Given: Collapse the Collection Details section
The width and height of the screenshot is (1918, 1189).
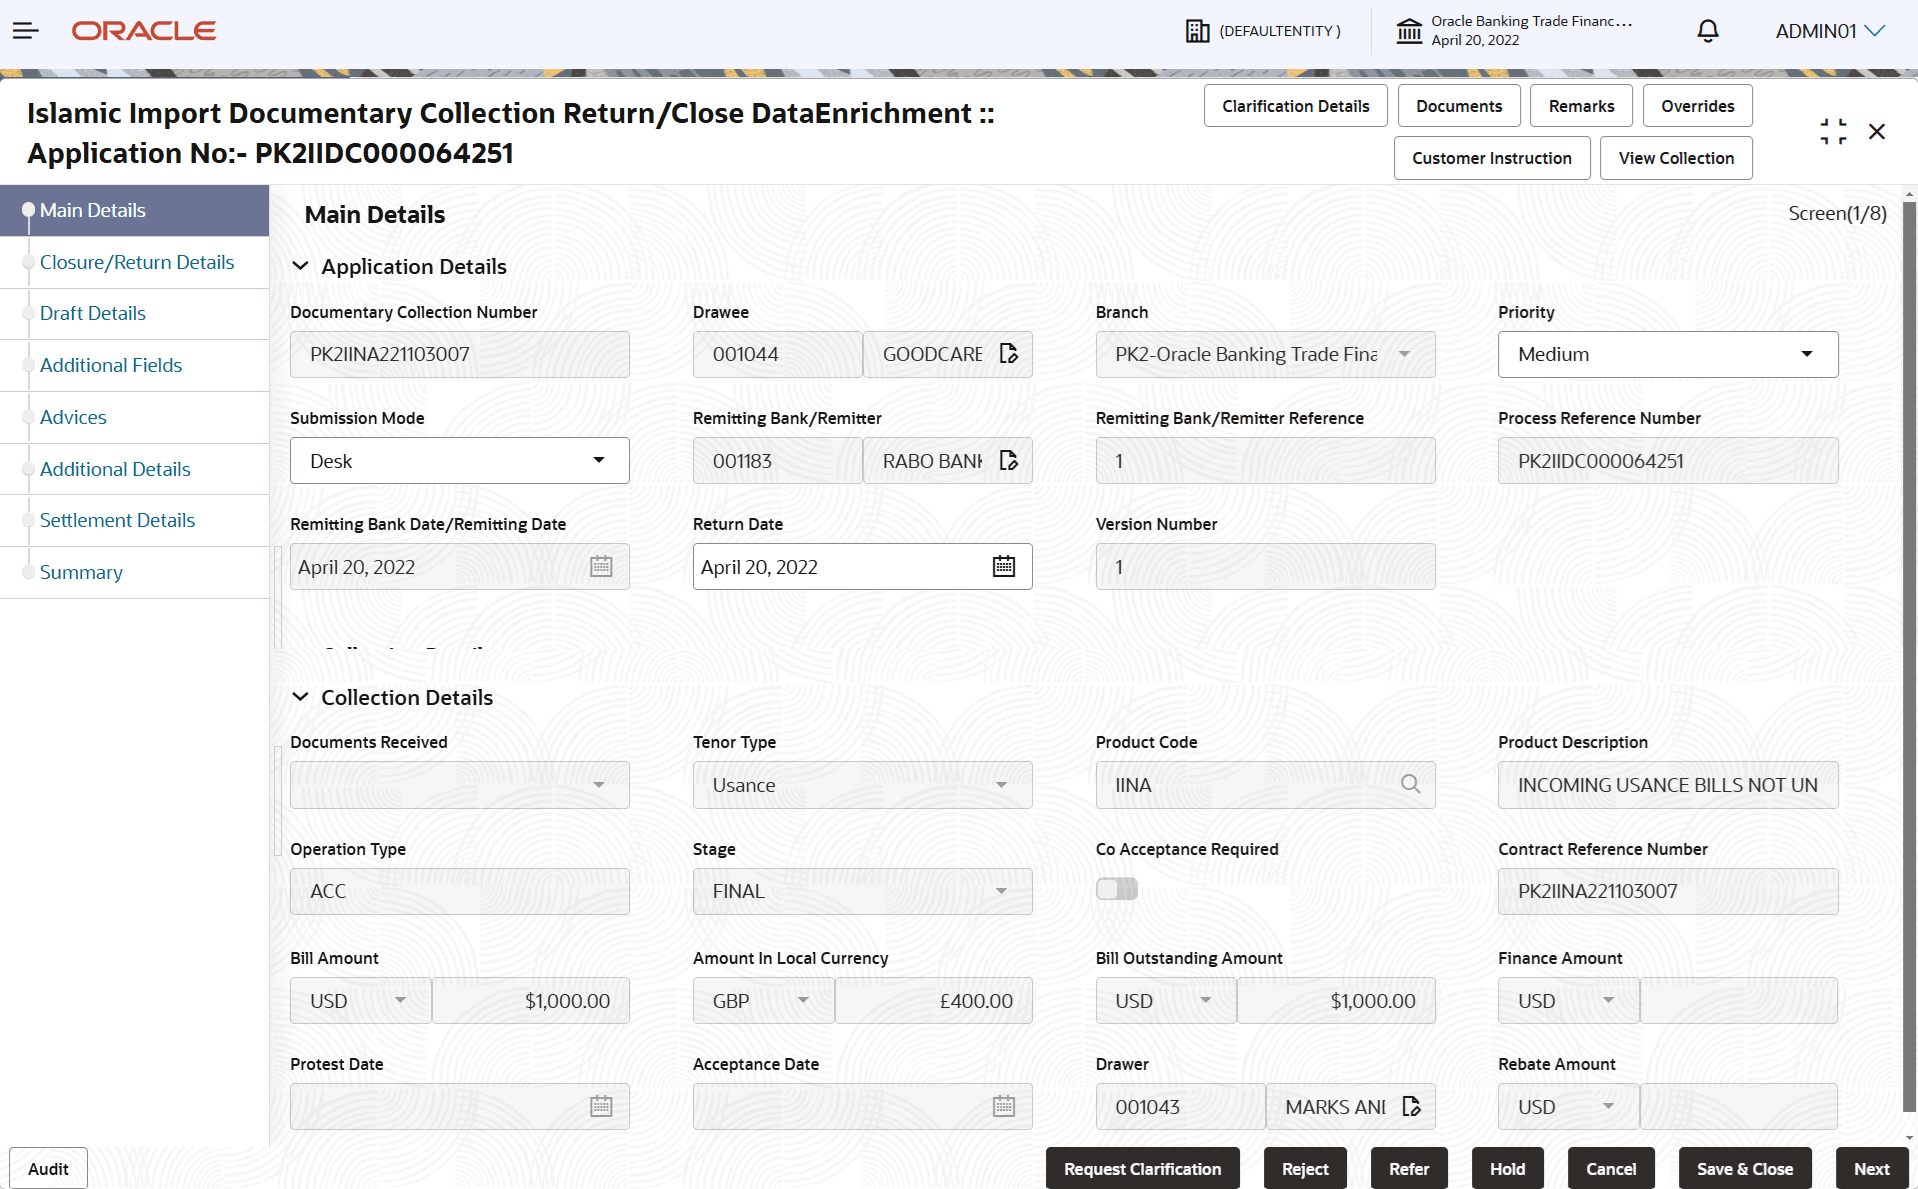Looking at the screenshot, I should click(300, 697).
